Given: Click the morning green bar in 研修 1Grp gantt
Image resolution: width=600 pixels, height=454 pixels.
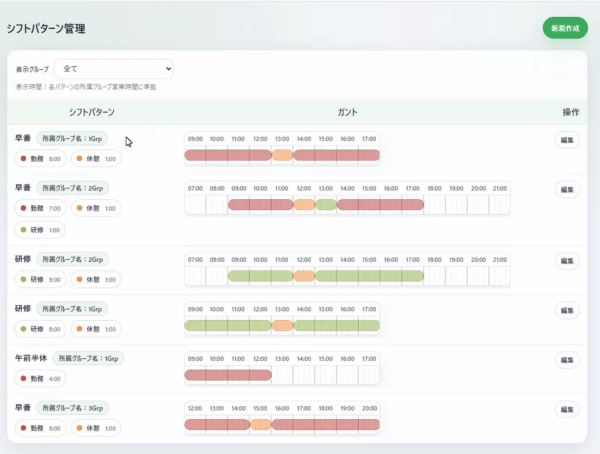Looking at the screenshot, I should 228,325.
